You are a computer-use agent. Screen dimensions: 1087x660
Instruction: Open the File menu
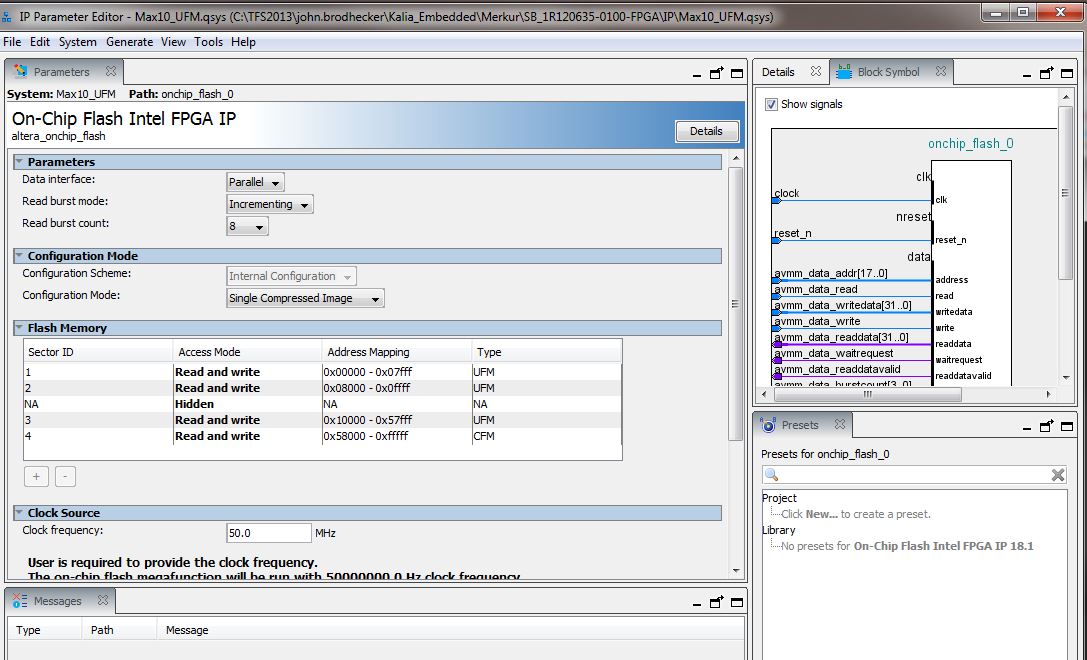12,42
